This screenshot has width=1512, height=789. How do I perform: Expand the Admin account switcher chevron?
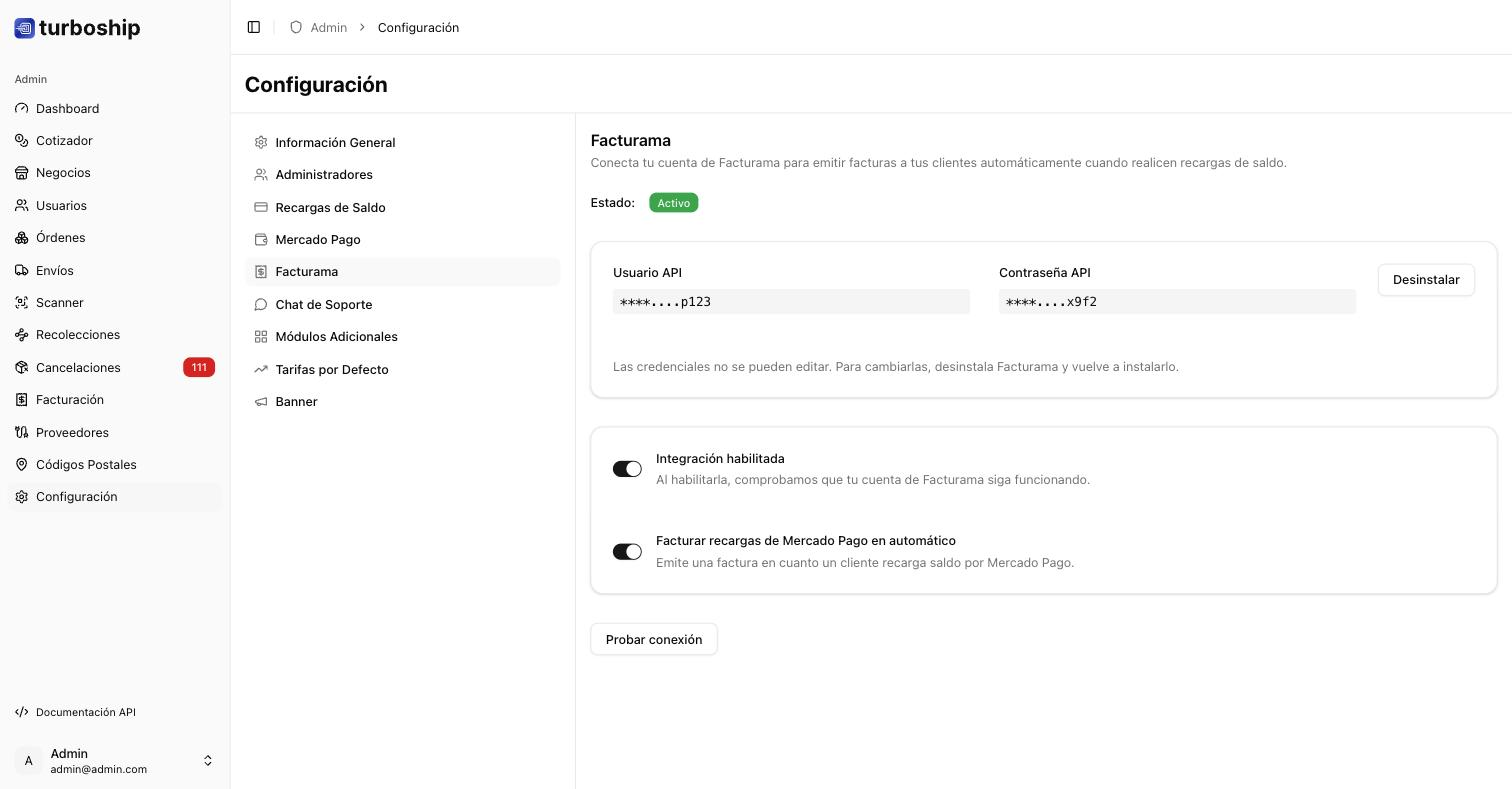coord(208,761)
